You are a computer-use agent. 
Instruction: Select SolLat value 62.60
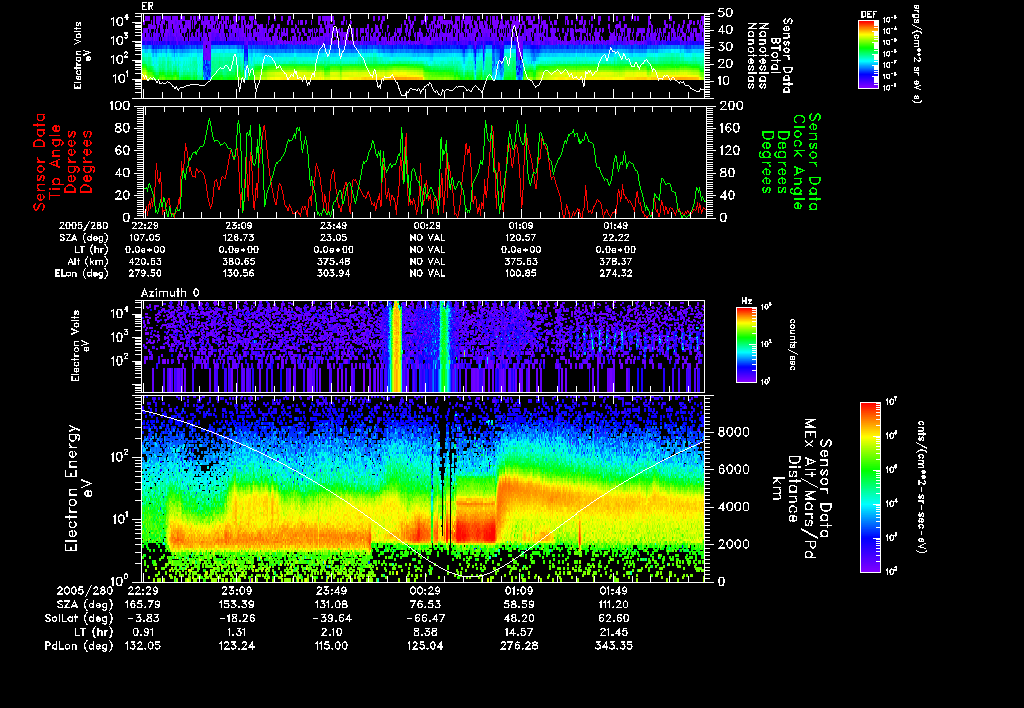(613, 619)
